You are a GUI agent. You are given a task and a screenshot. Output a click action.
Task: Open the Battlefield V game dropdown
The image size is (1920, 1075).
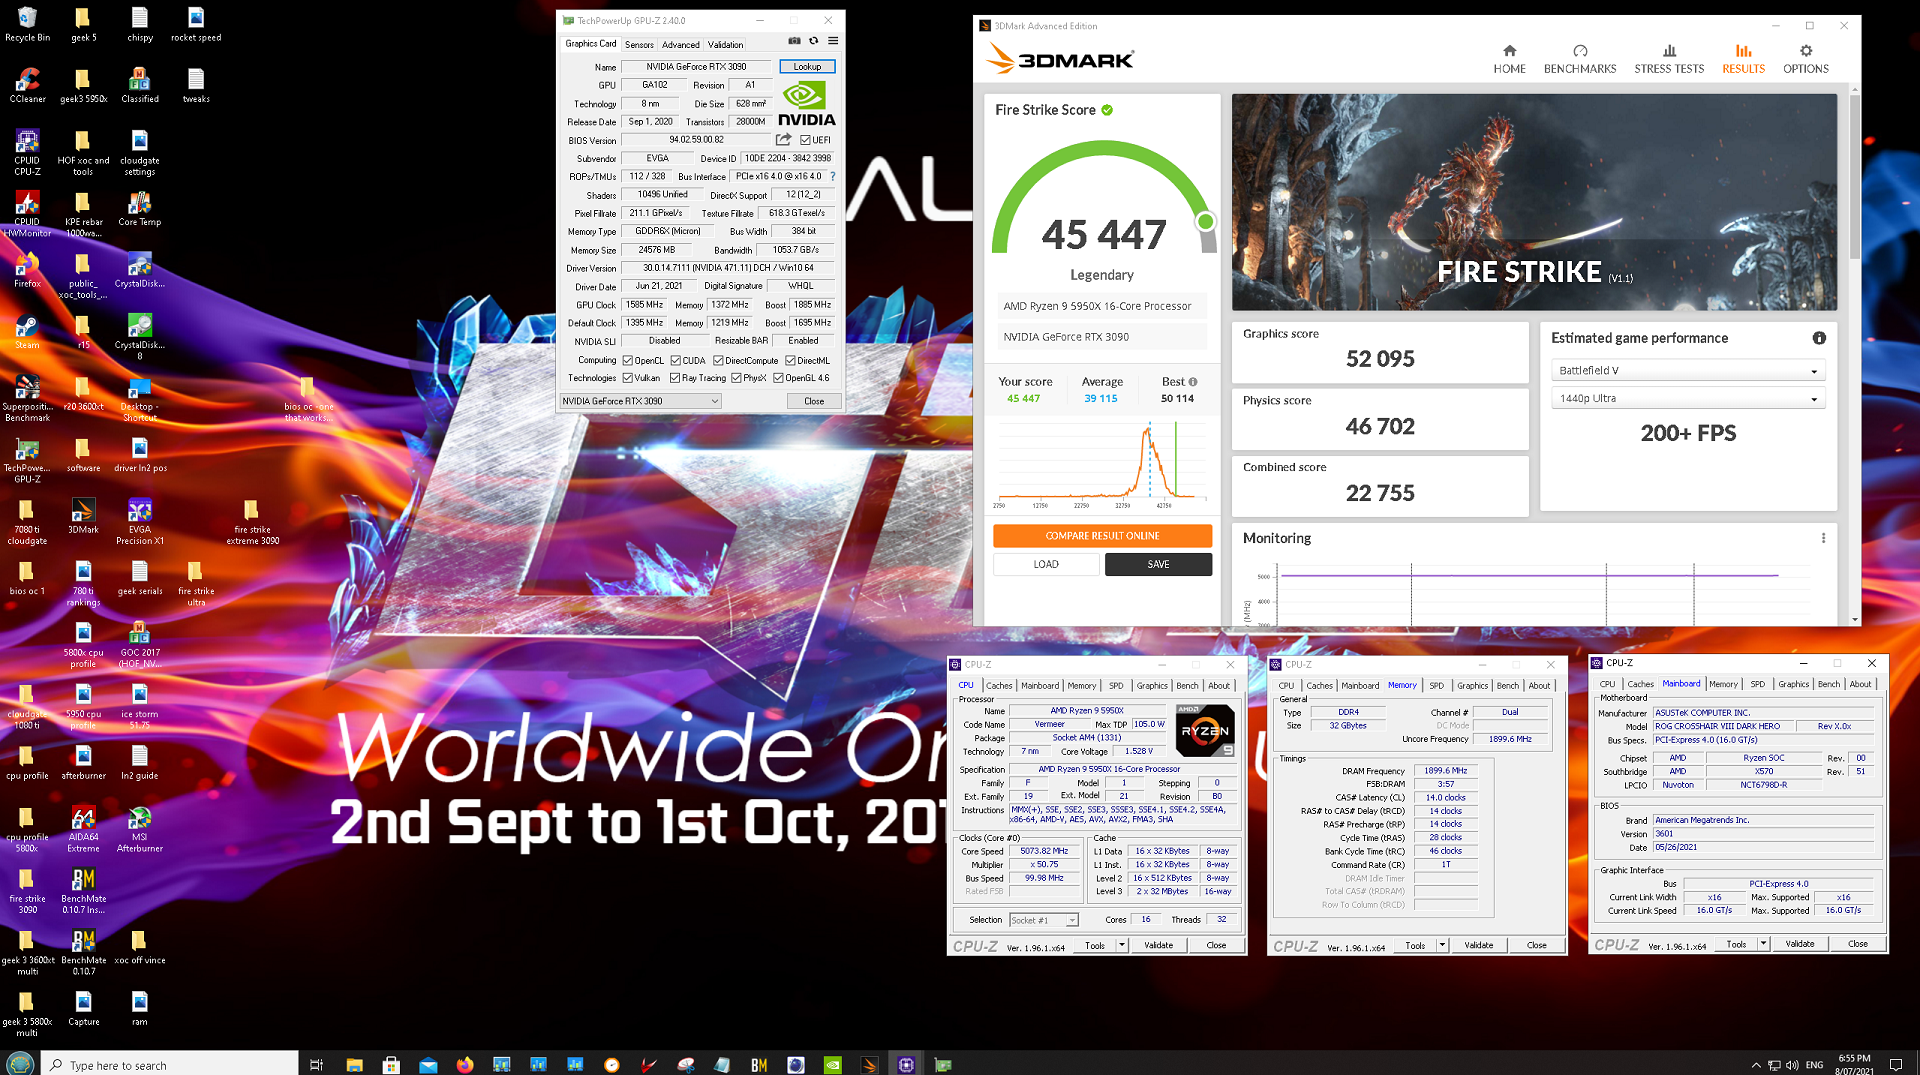coord(1688,370)
